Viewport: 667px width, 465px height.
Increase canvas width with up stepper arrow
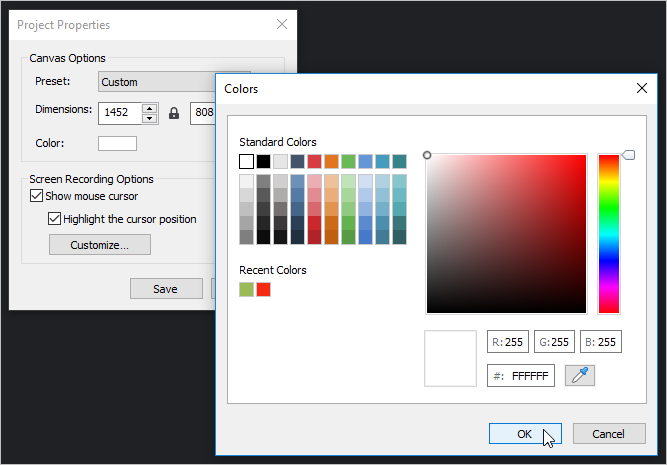149,108
